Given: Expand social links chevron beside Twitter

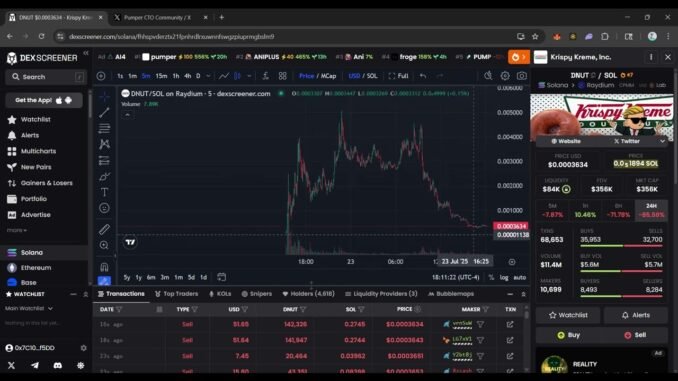Looking at the screenshot, I should [x=662, y=141].
